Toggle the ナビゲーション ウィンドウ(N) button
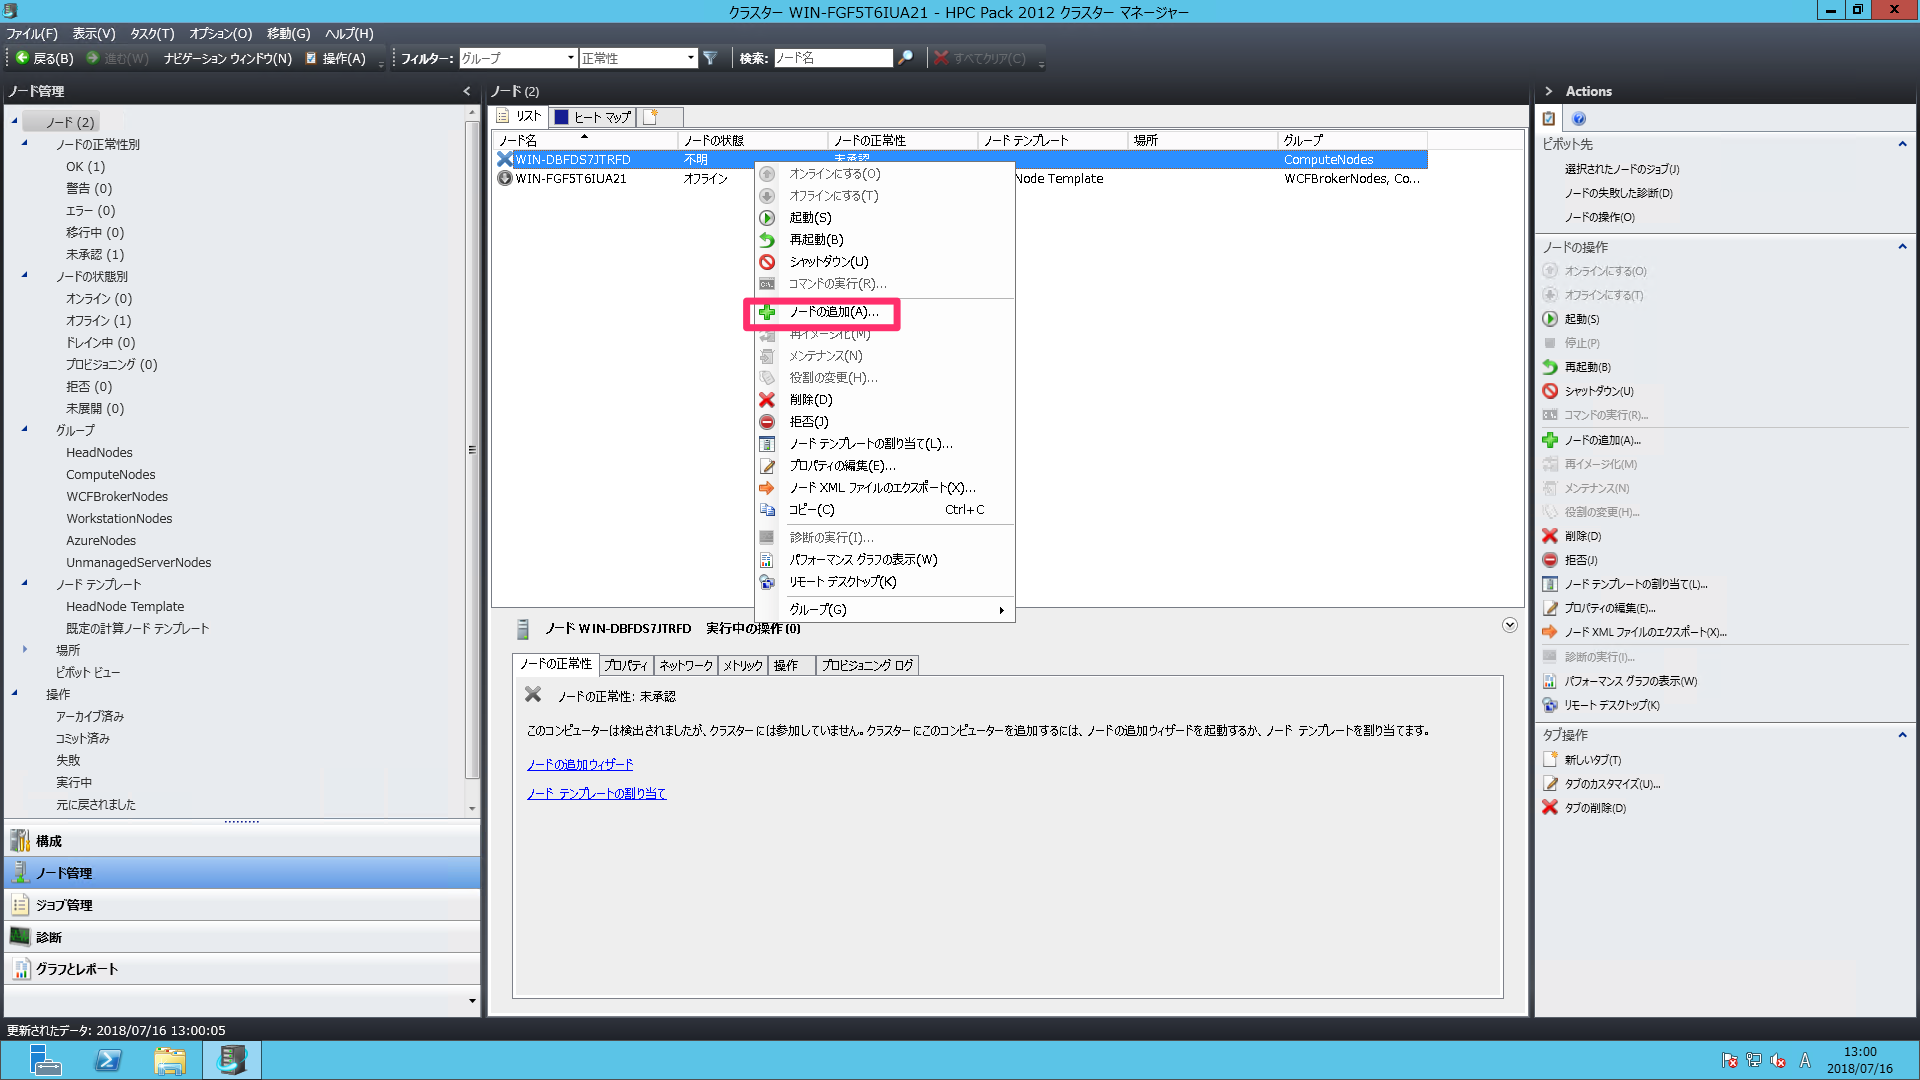Screen dimensions: 1920x1080 coord(229,58)
